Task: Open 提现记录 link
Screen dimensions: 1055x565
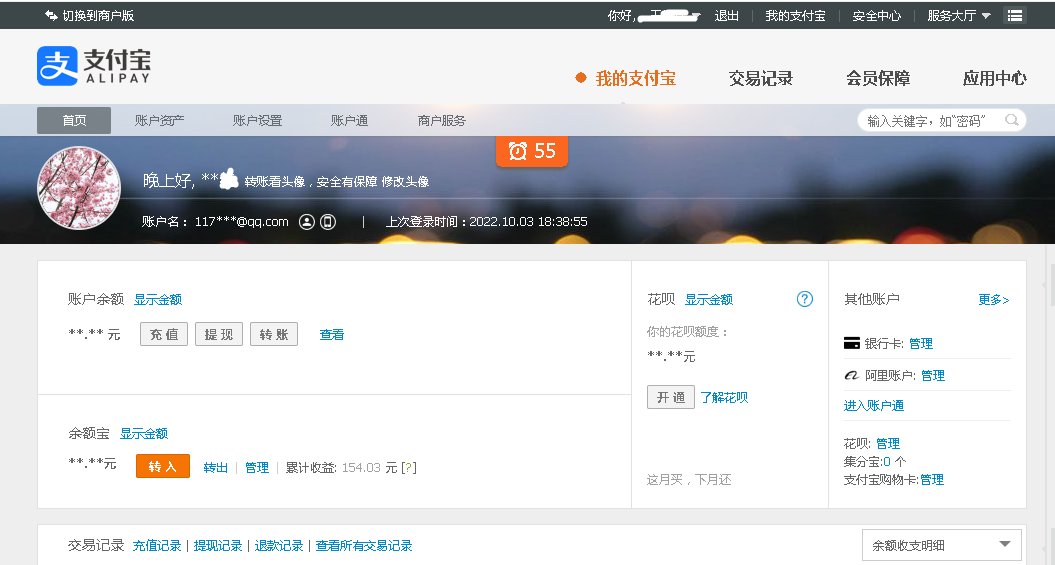Action: click(x=218, y=545)
